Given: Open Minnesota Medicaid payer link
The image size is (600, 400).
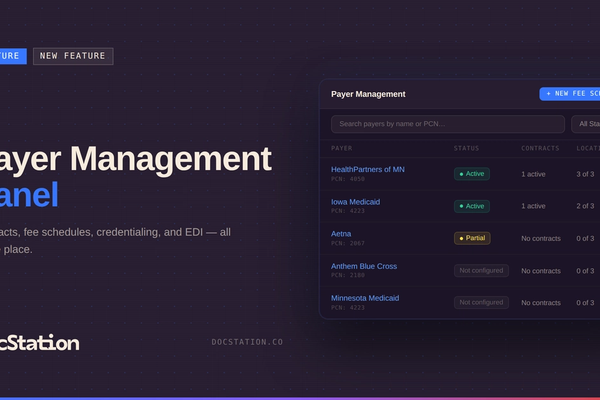Looking at the screenshot, I should [x=365, y=298].
